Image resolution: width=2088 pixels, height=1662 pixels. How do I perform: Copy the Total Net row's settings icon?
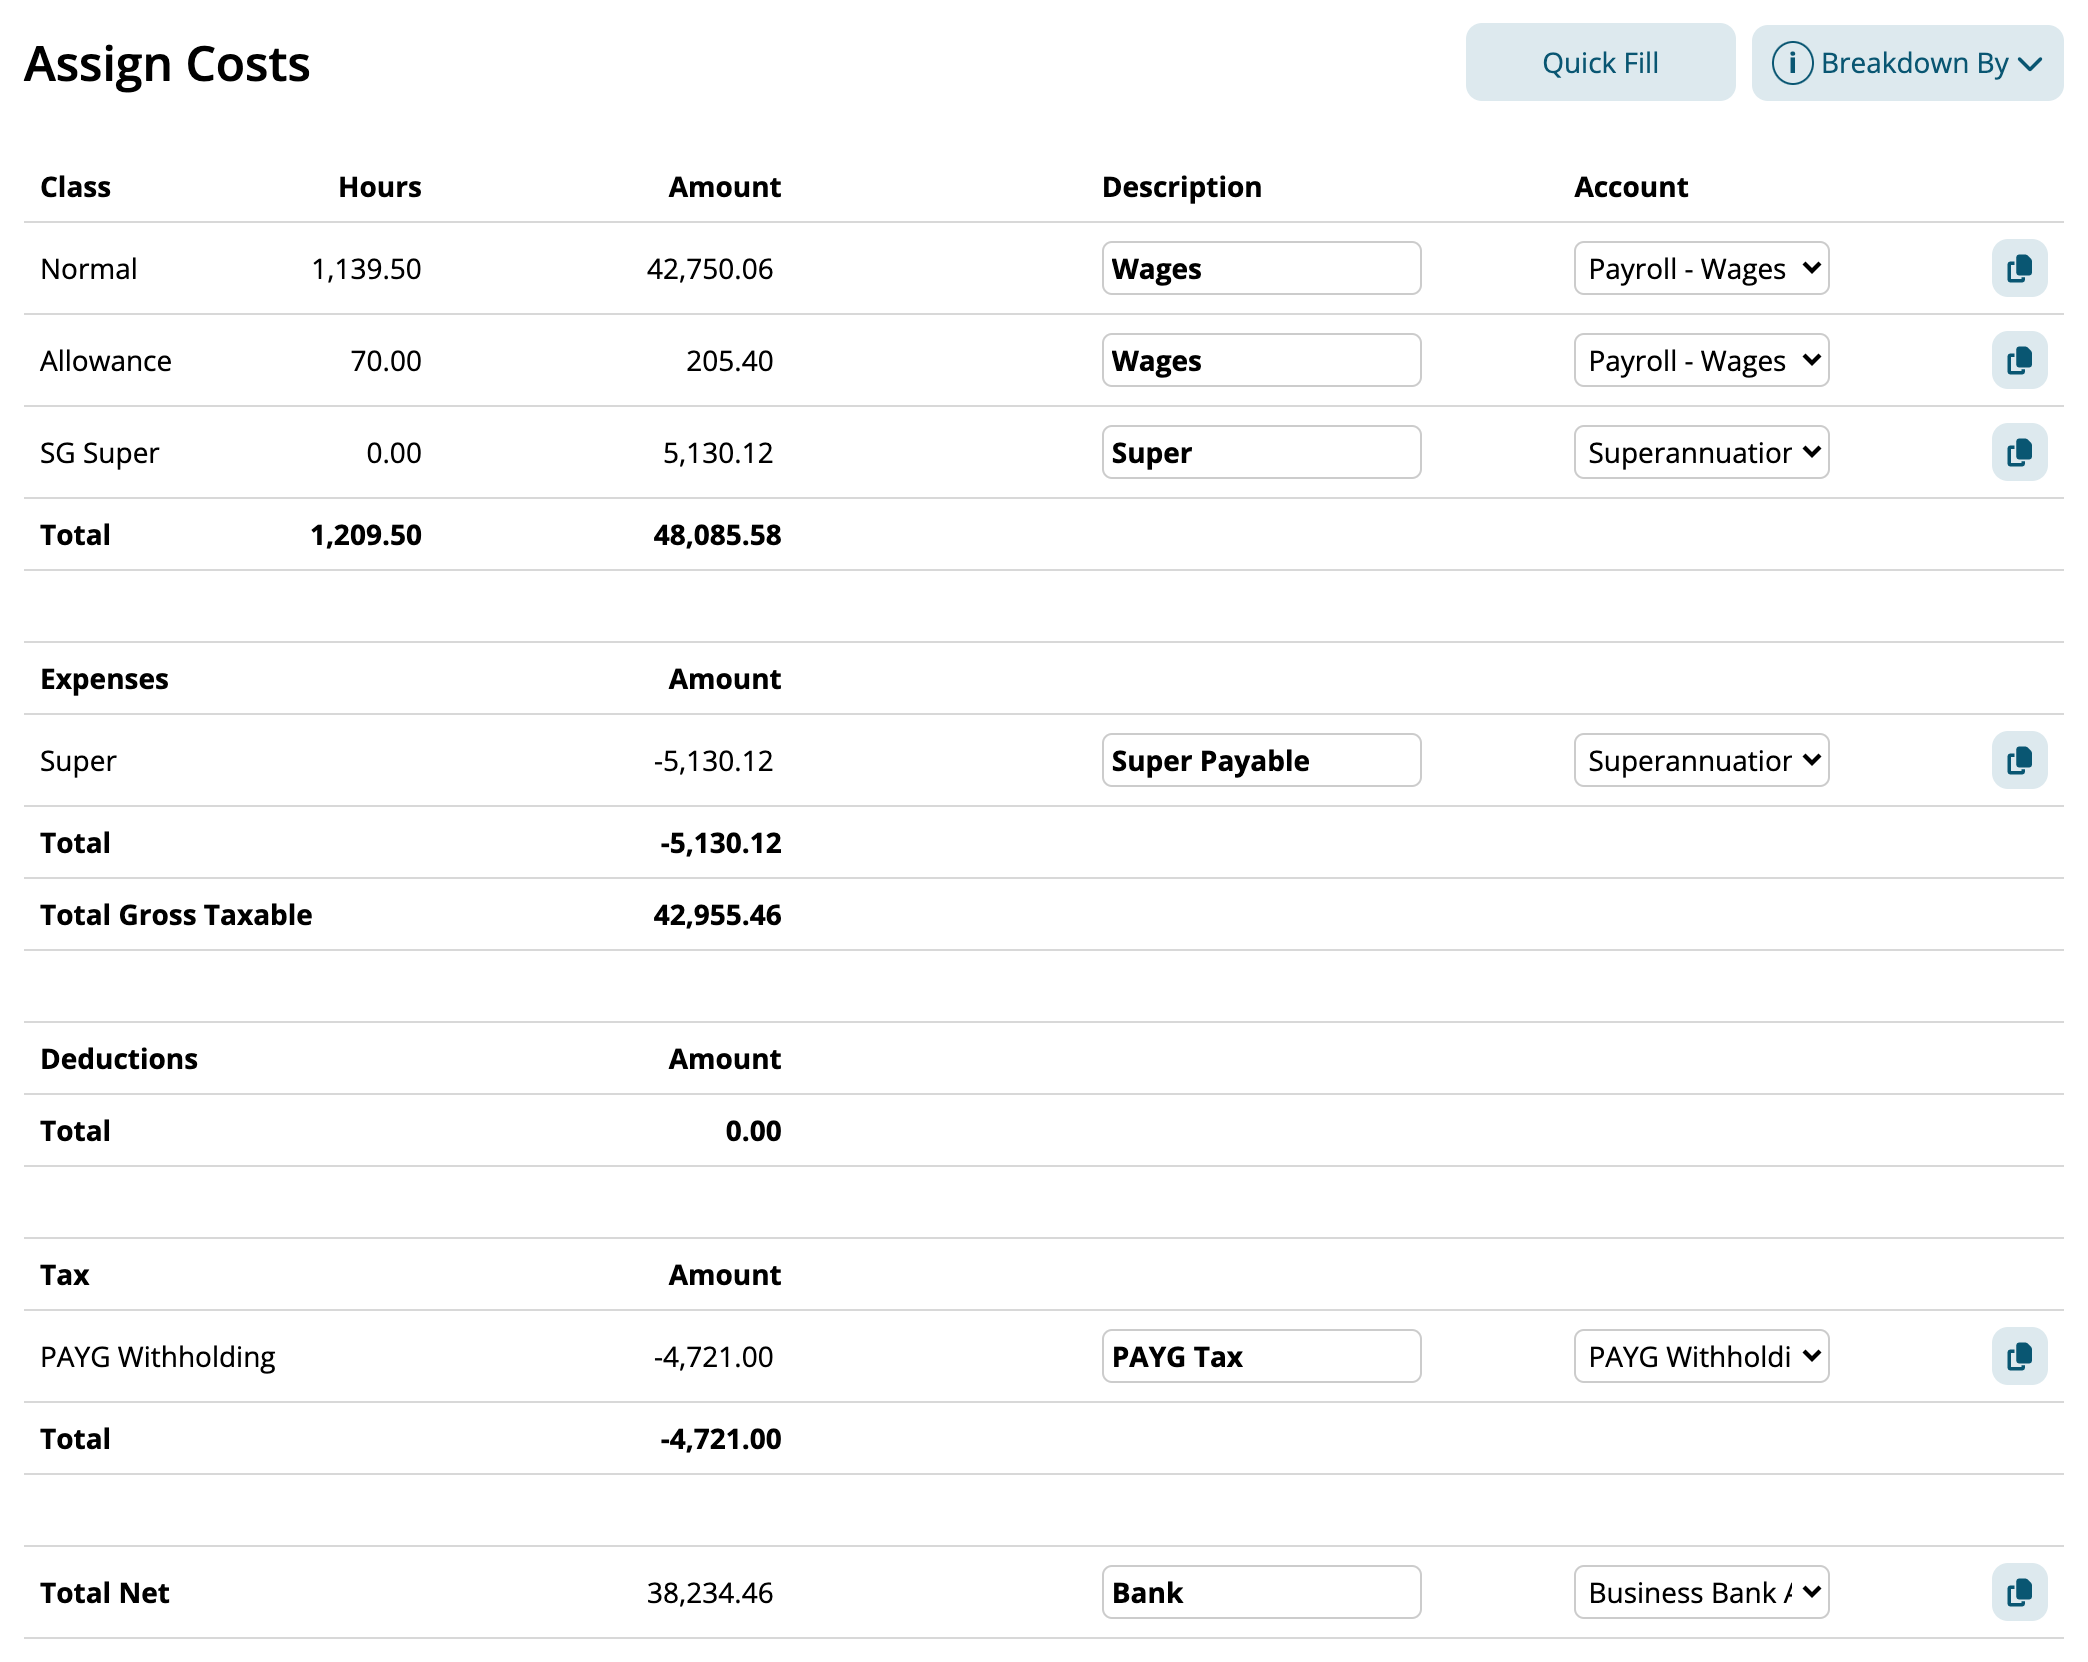click(2019, 1592)
